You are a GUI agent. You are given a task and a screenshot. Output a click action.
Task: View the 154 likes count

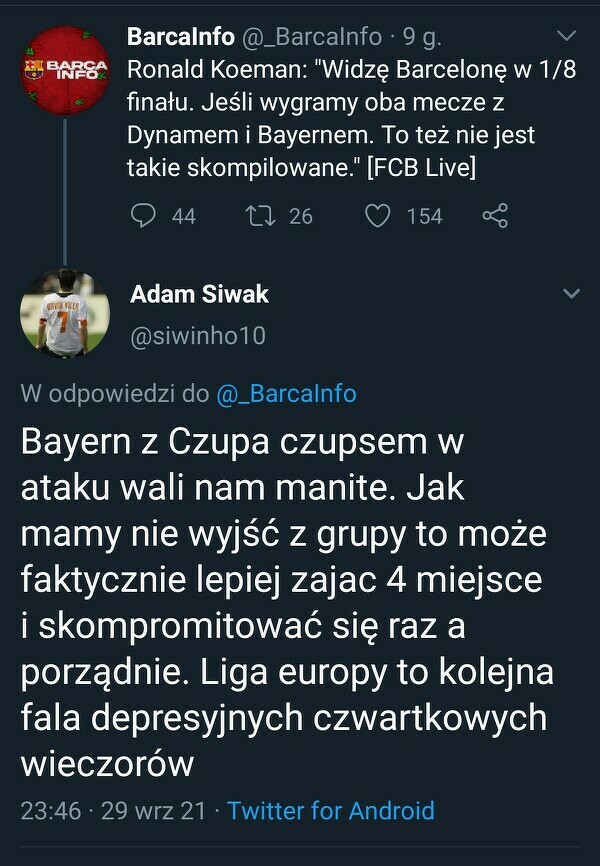point(424,216)
